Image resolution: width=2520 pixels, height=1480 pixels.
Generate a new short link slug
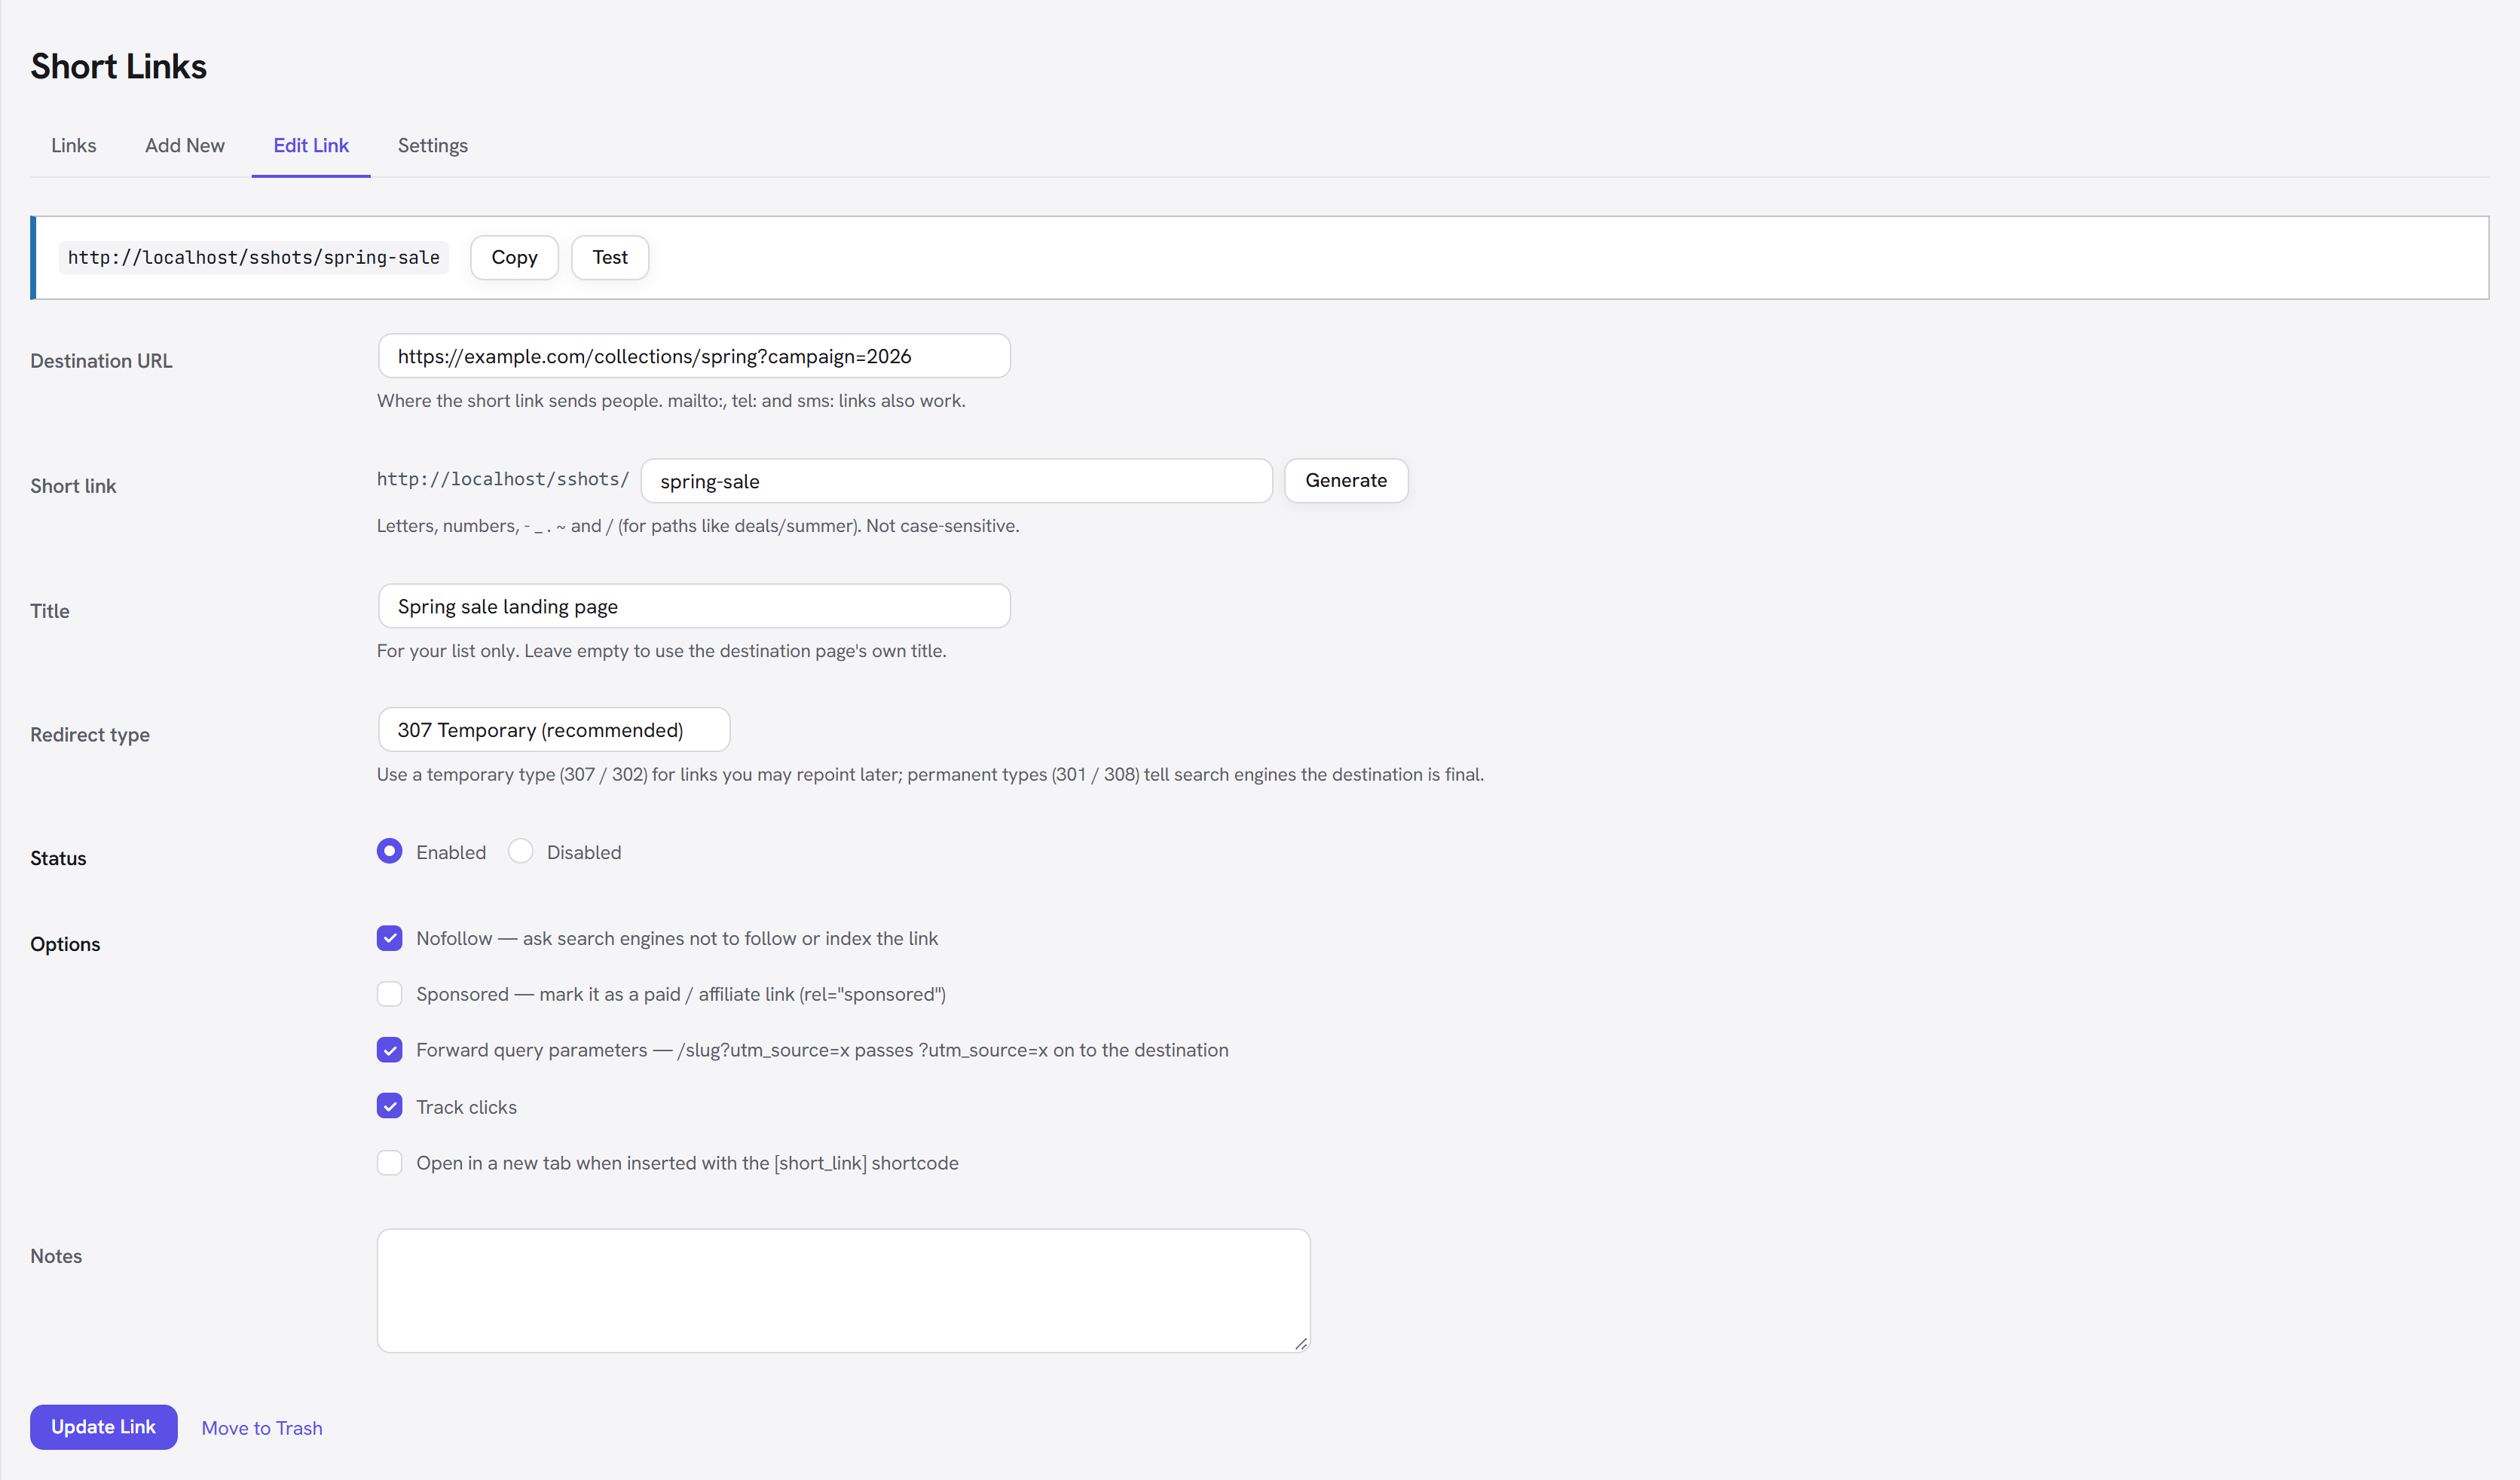tap(1346, 480)
